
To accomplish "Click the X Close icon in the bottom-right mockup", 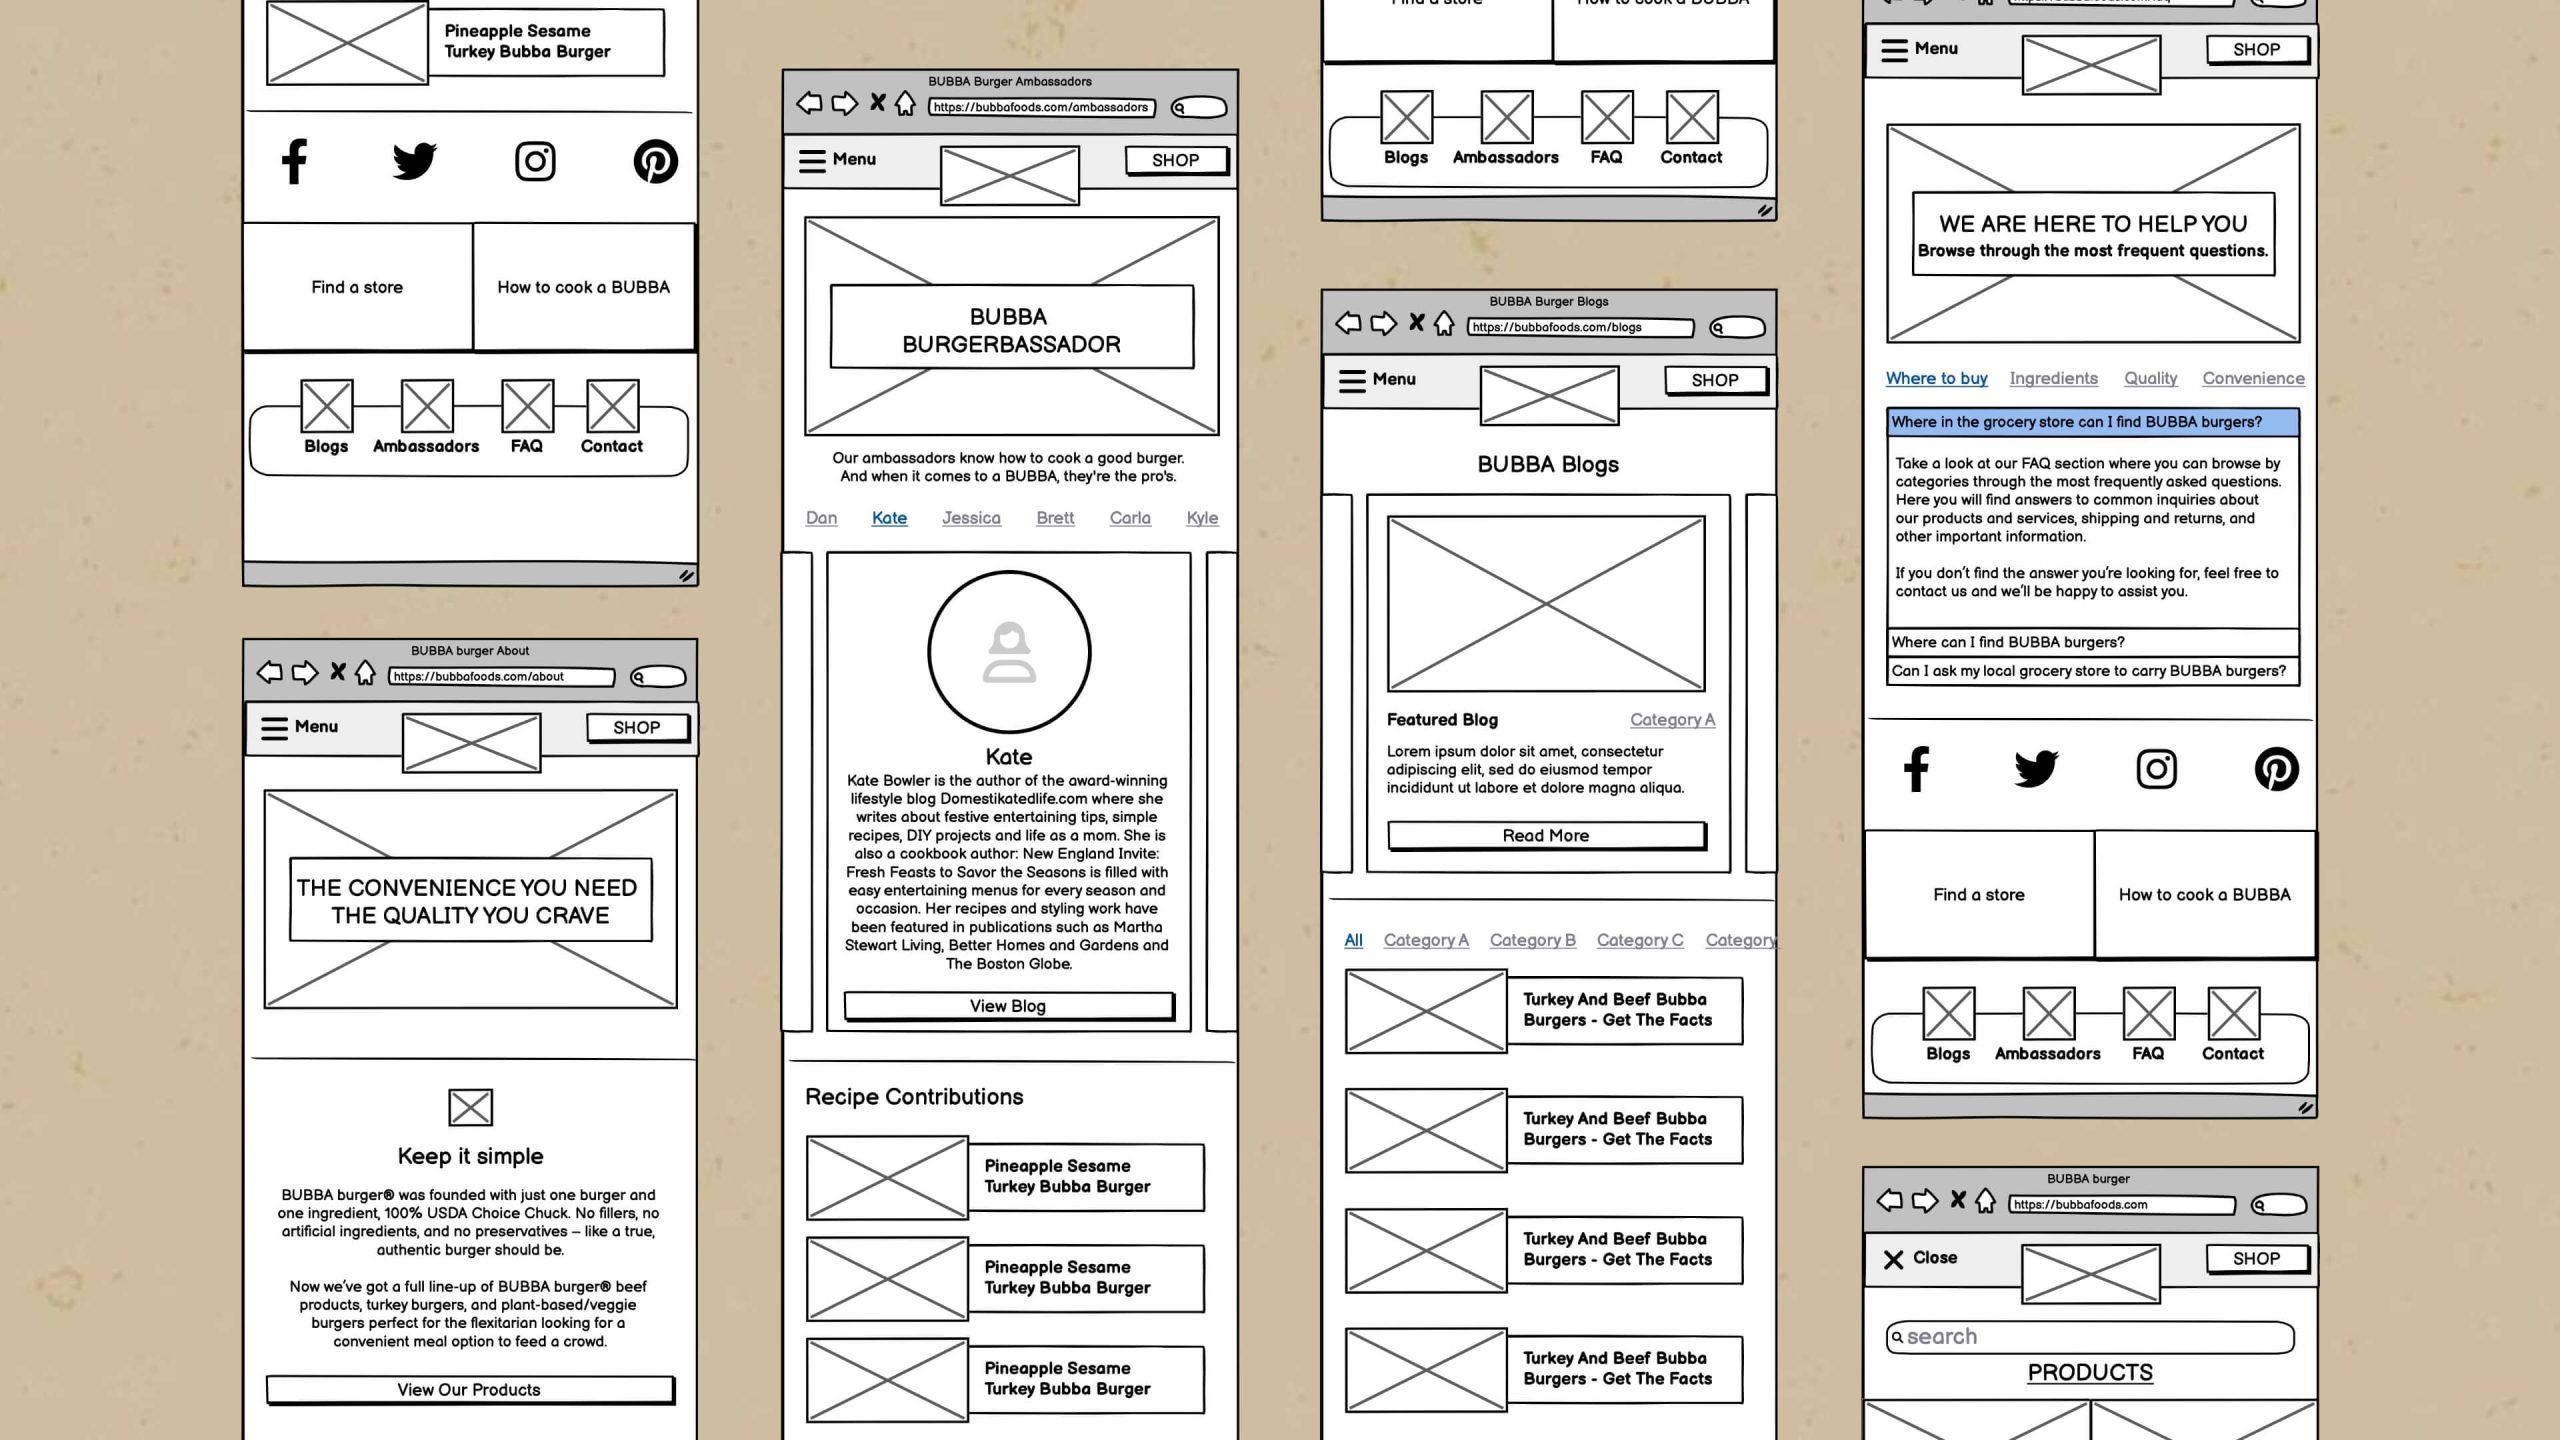I will [1893, 1260].
